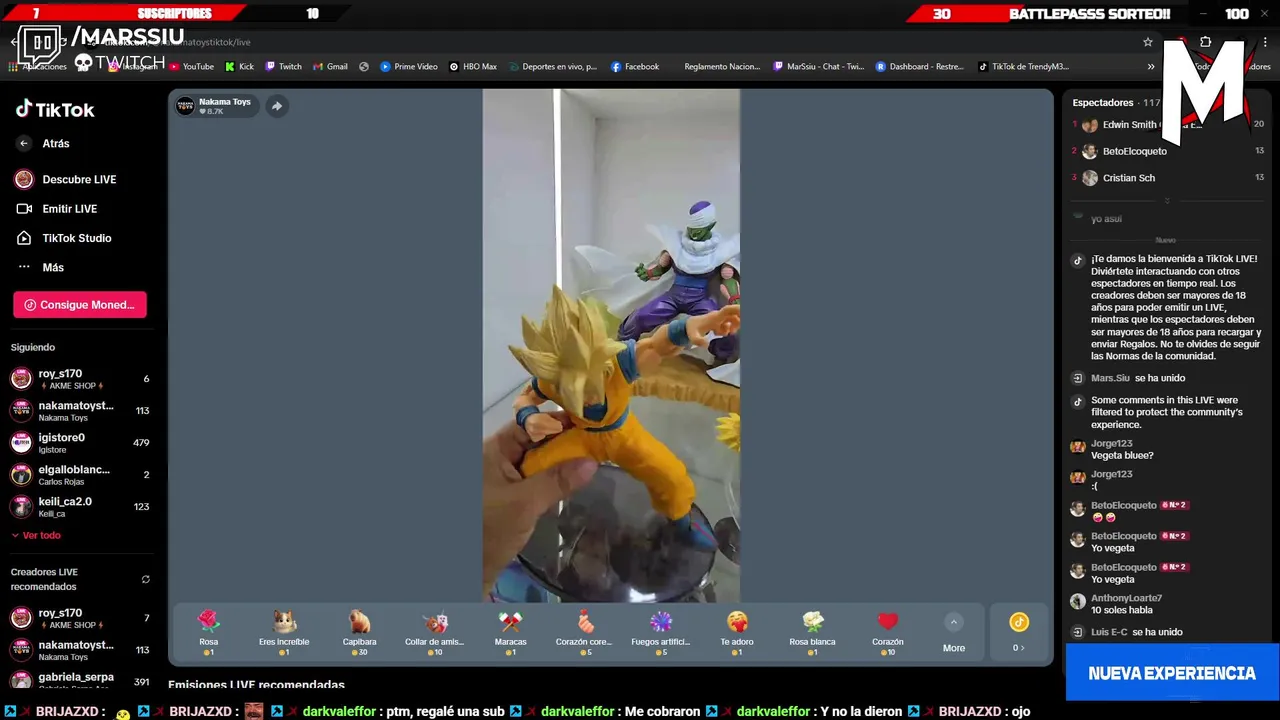
Task: Send the Rosa gift
Action: [x=208, y=632]
